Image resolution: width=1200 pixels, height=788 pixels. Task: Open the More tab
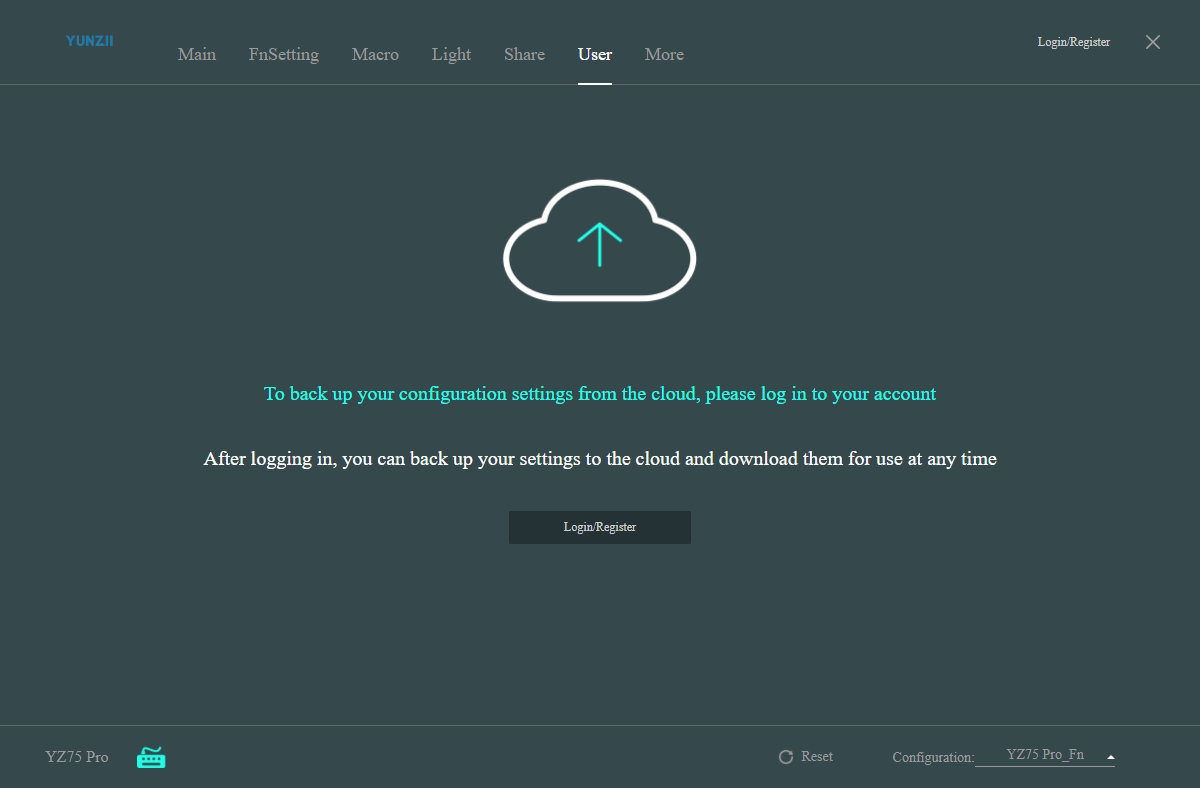point(664,54)
